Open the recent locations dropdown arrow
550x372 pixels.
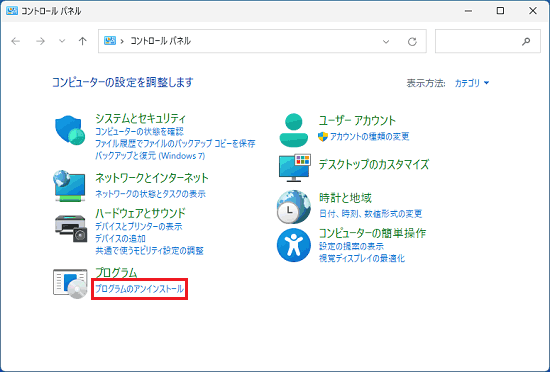click(62, 41)
